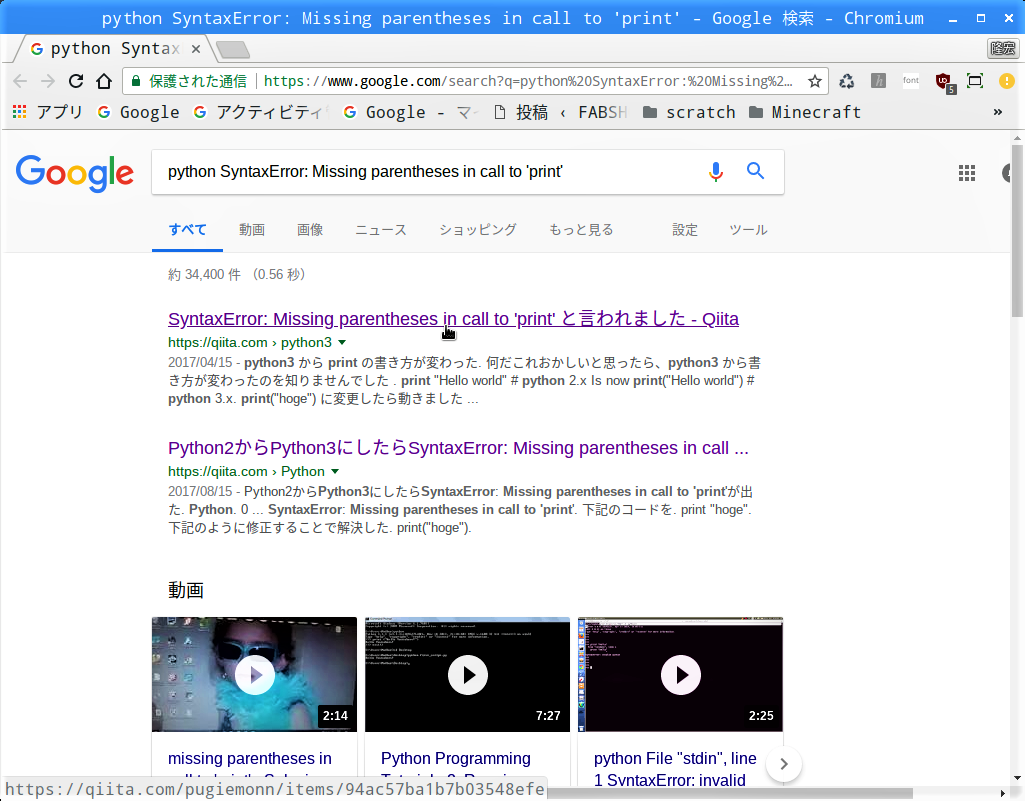This screenshot has width=1025, height=801.
Task: Expand the もっと見る menu
Action: tap(581, 230)
